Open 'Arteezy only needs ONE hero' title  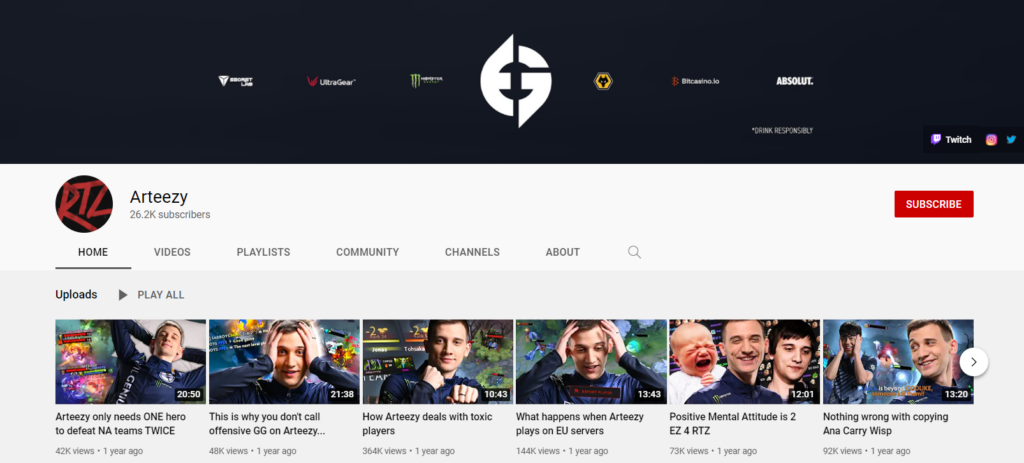point(121,424)
